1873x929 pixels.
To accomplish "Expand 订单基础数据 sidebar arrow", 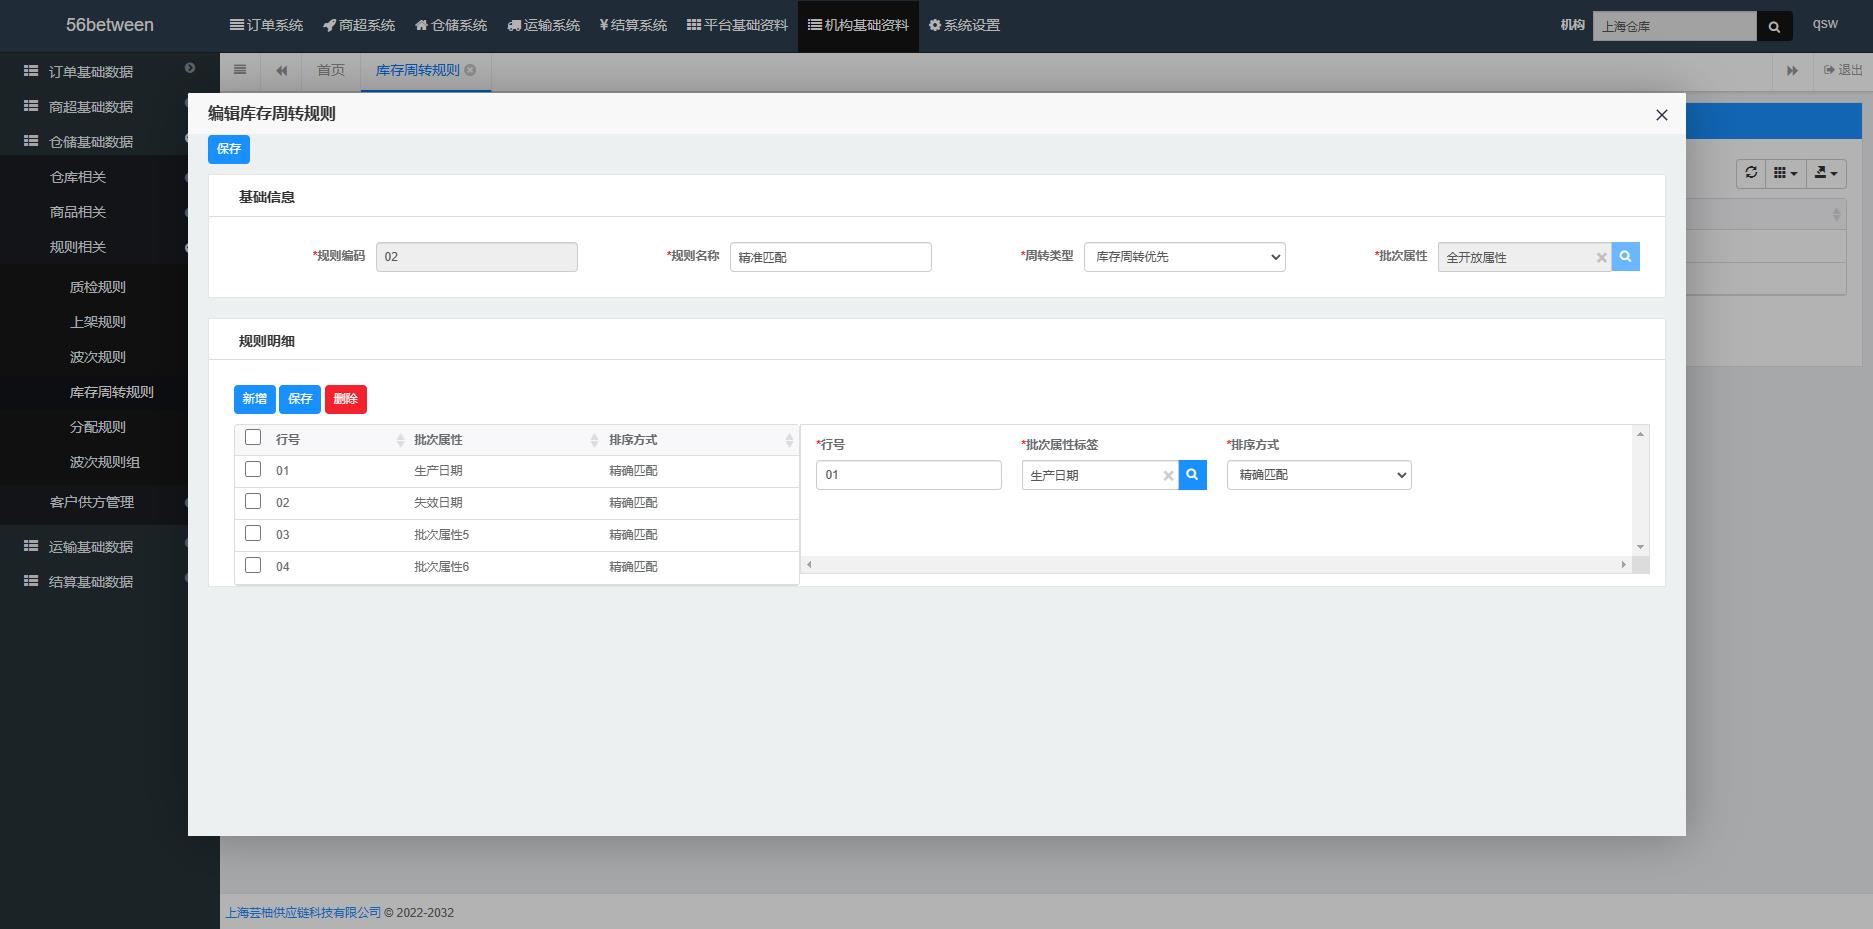I will pos(190,68).
